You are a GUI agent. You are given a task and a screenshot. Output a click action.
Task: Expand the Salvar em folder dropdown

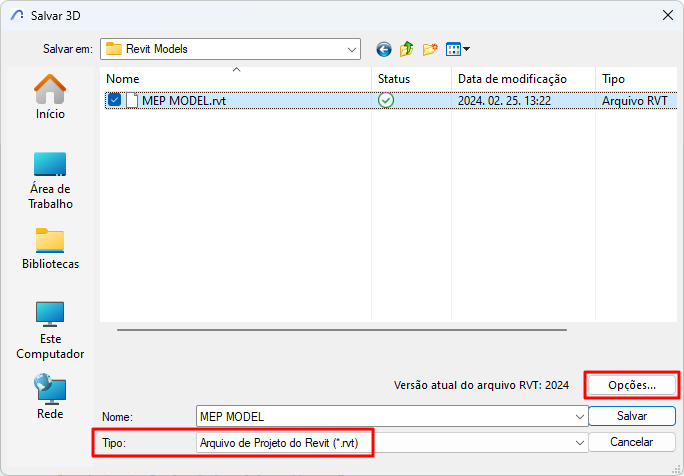click(352, 49)
